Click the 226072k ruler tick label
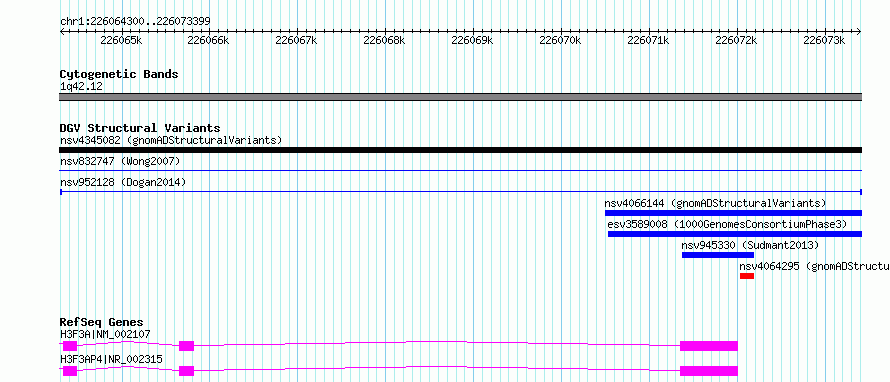890x382 pixels. pyautogui.click(x=737, y=40)
